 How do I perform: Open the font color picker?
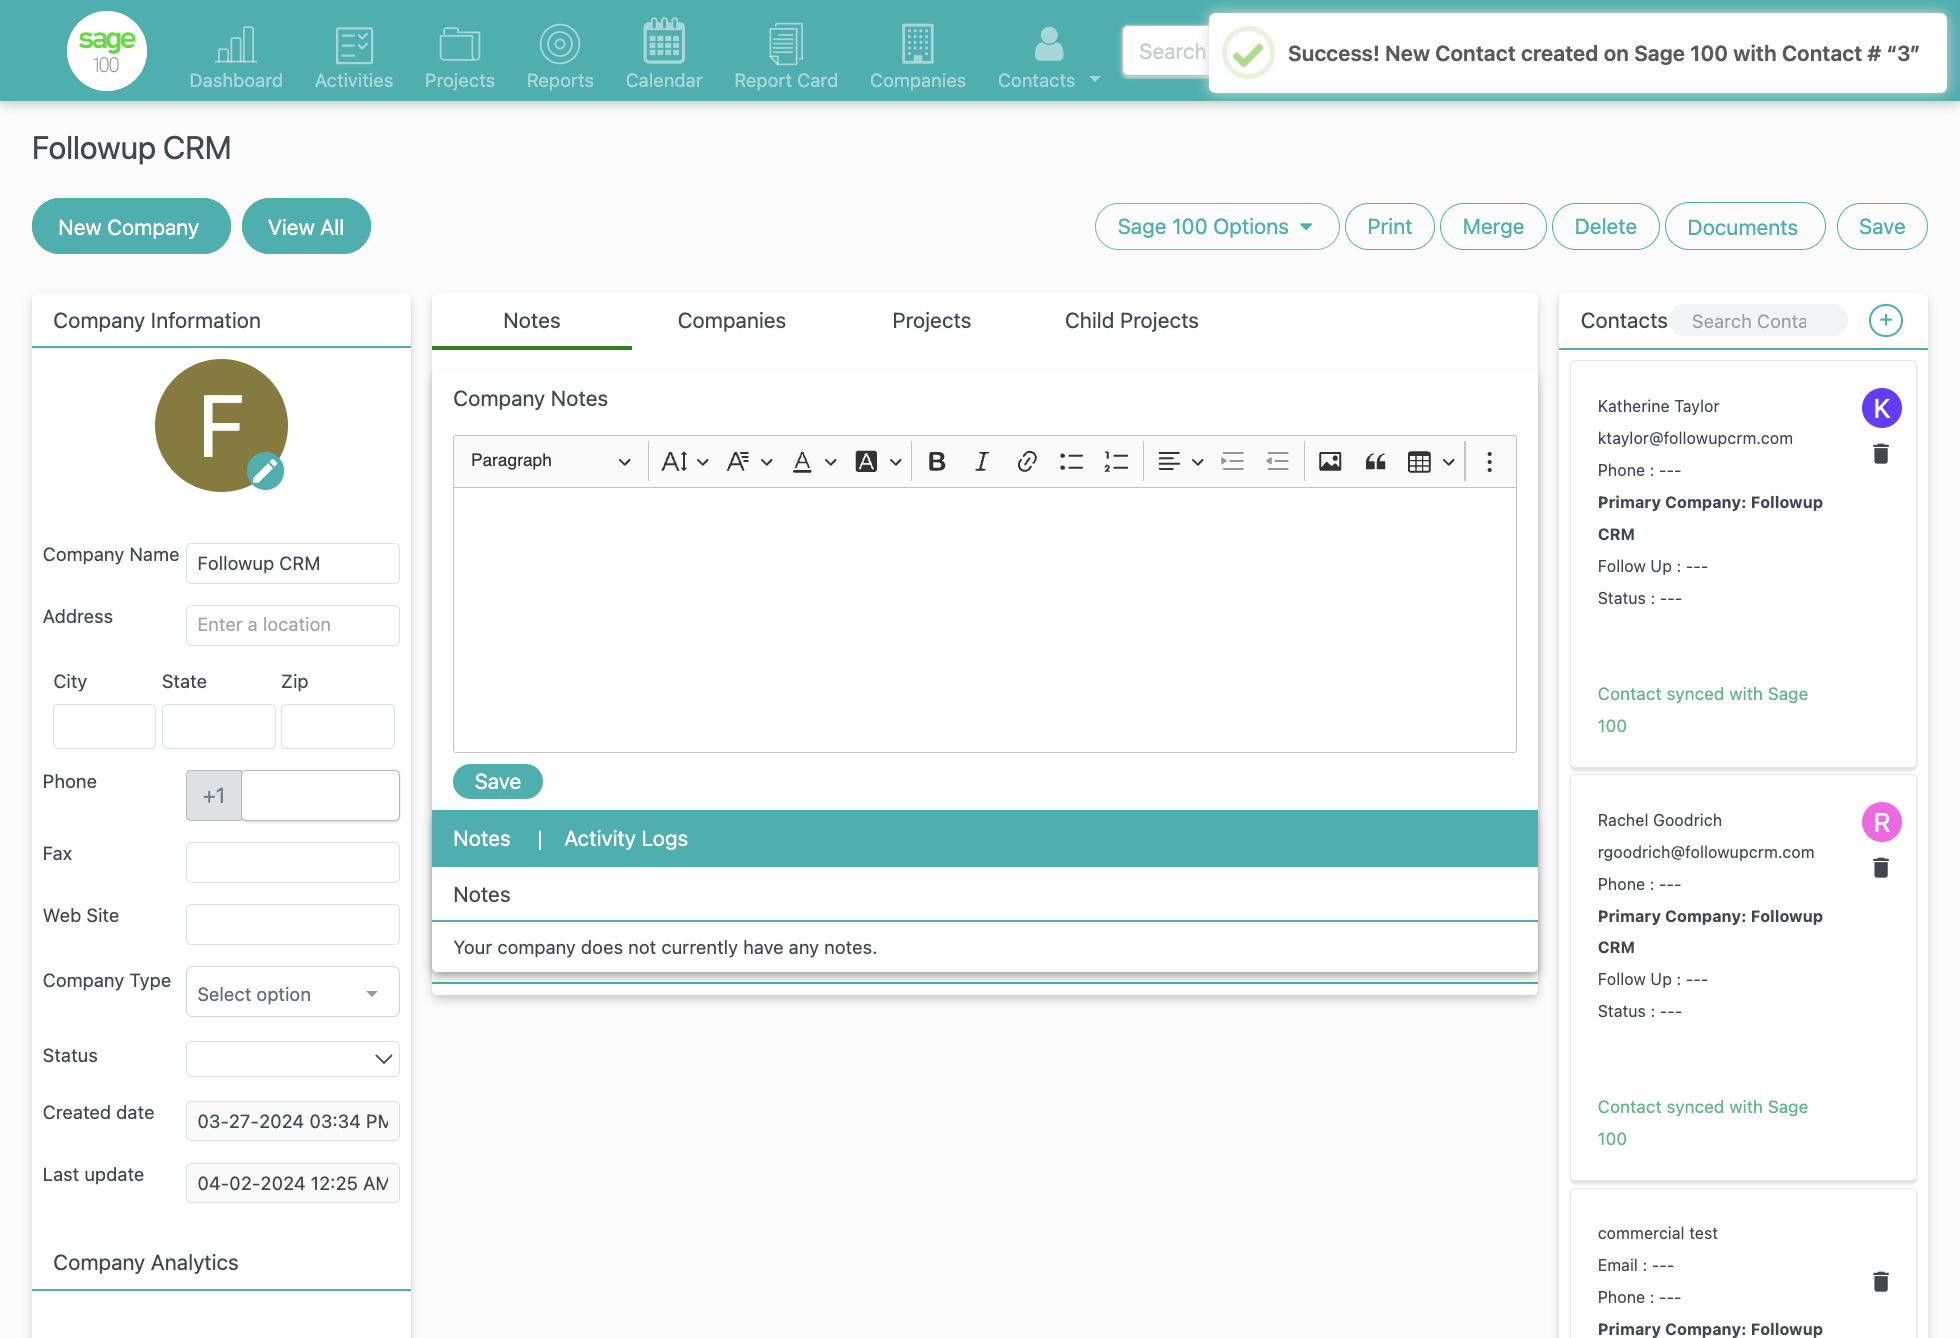[814, 461]
